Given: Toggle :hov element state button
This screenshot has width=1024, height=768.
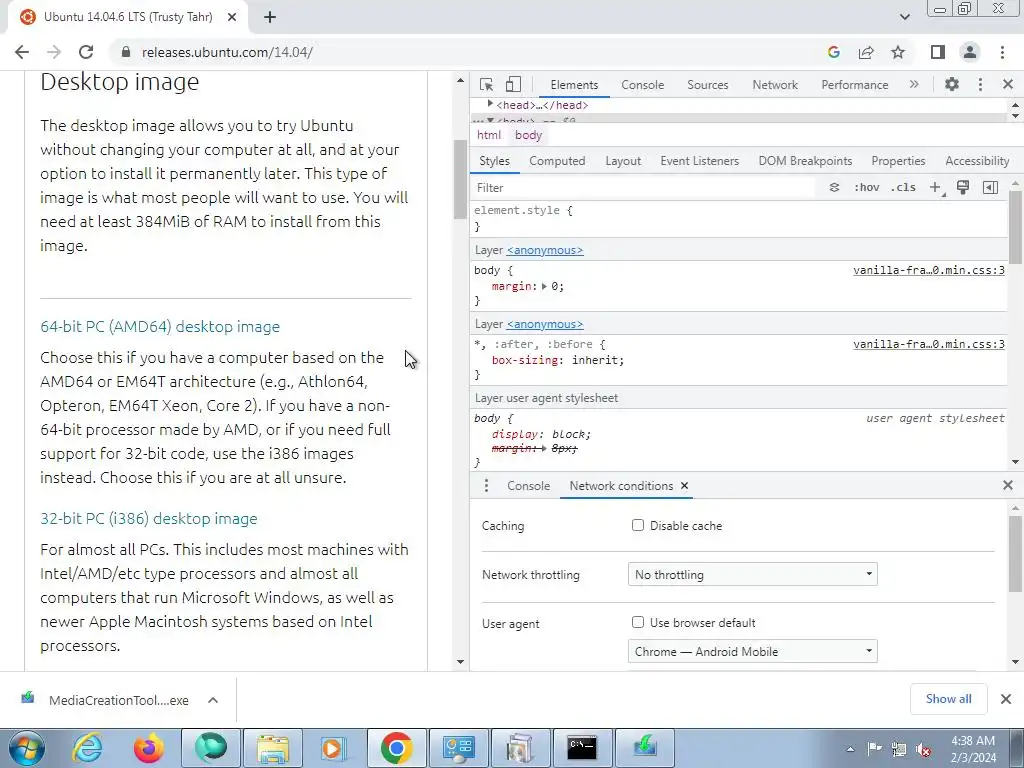Looking at the screenshot, I should tap(867, 187).
